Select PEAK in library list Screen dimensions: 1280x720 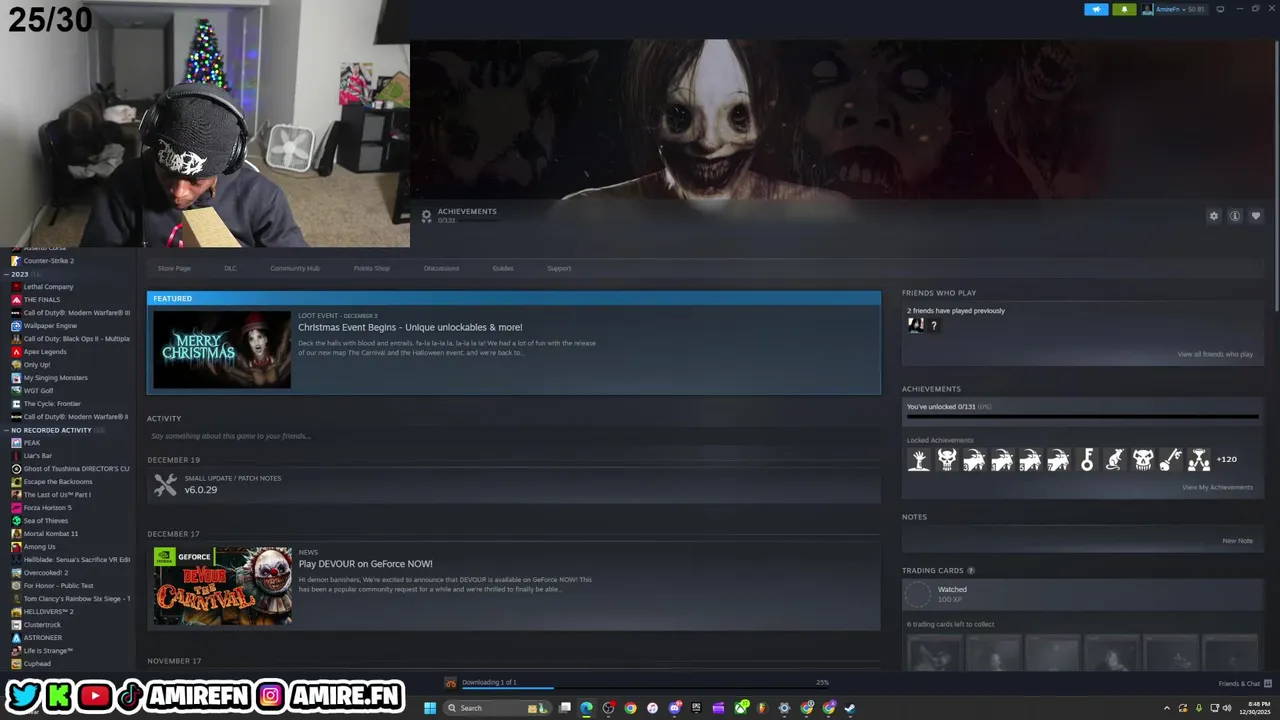(32, 443)
